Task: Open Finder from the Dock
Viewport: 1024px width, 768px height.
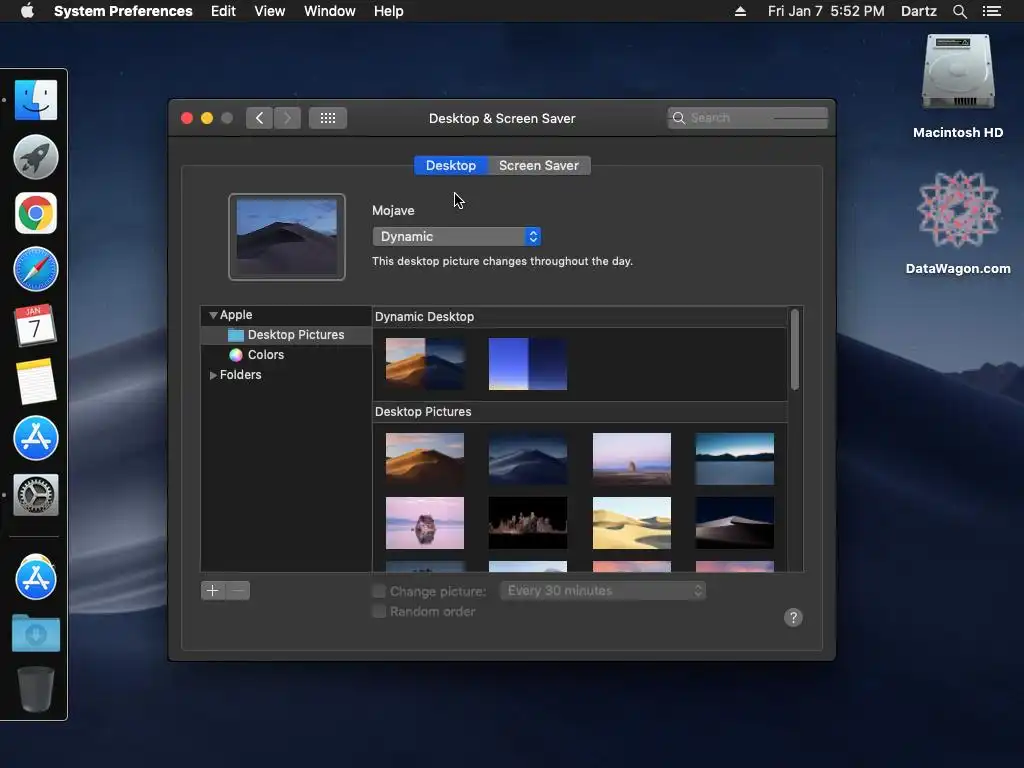Action: click(36, 100)
